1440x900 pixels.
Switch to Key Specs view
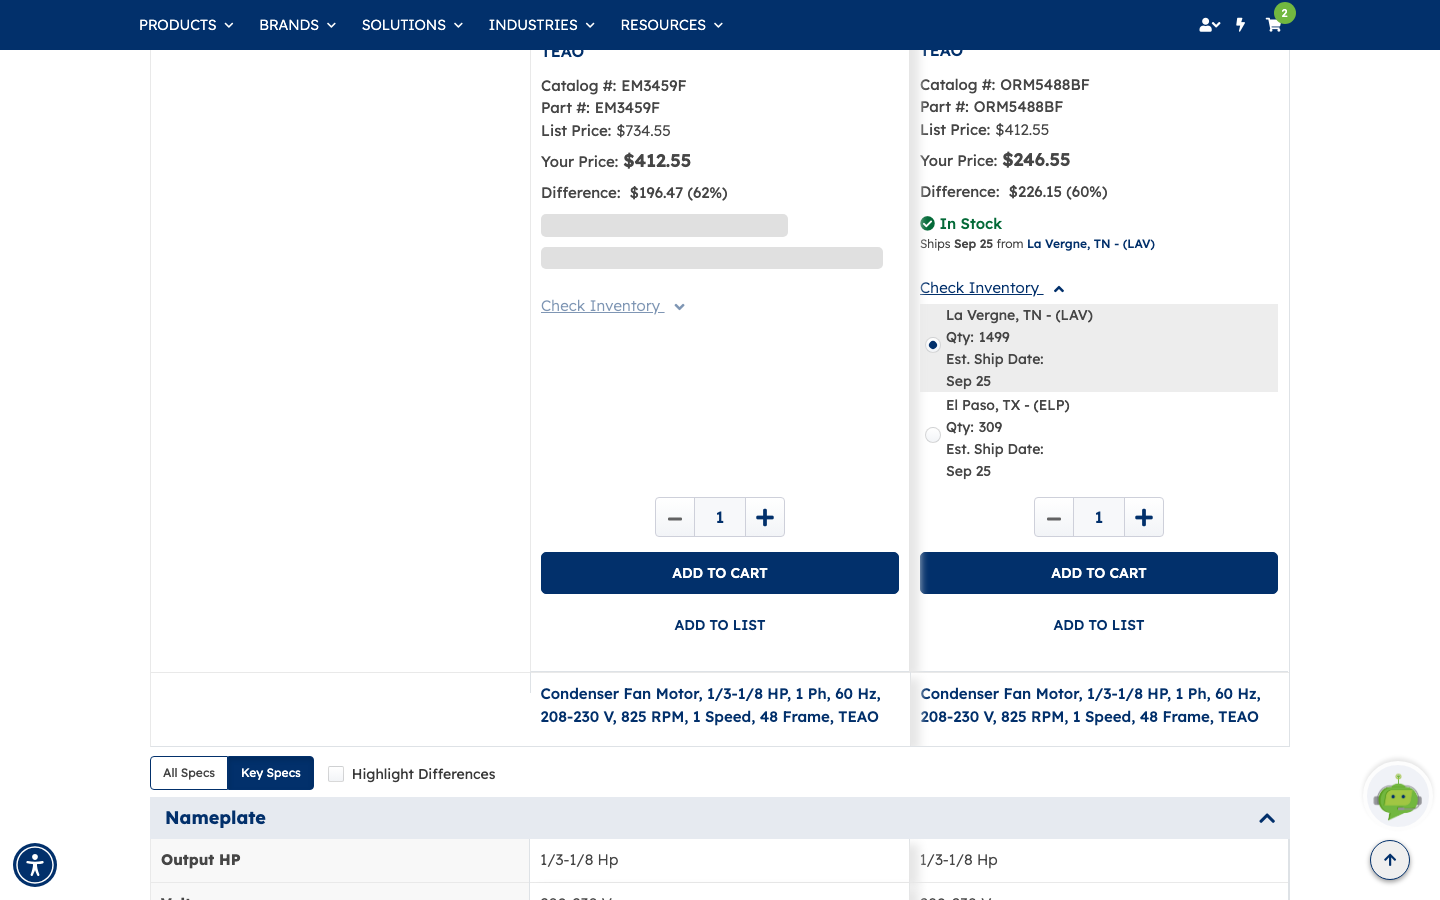pos(271,773)
